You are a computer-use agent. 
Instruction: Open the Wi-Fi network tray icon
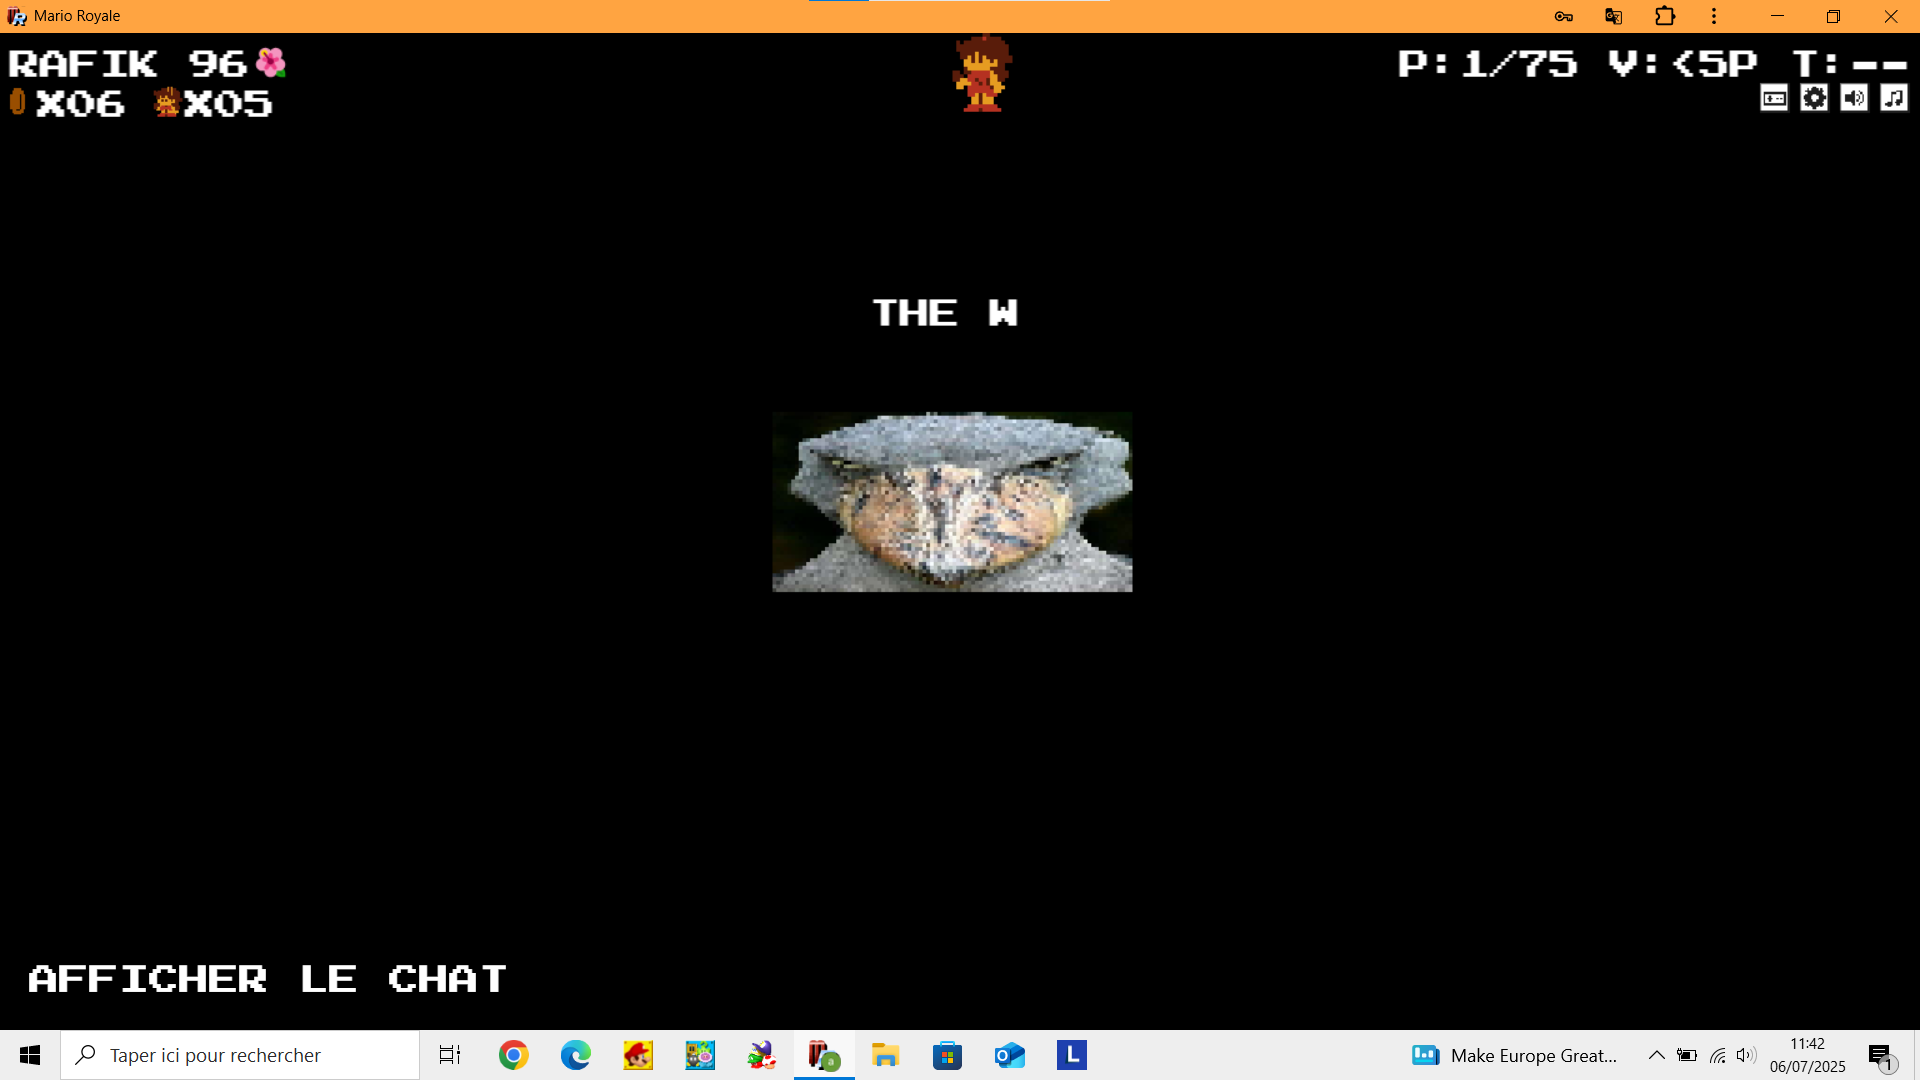click(1718, 1055)
